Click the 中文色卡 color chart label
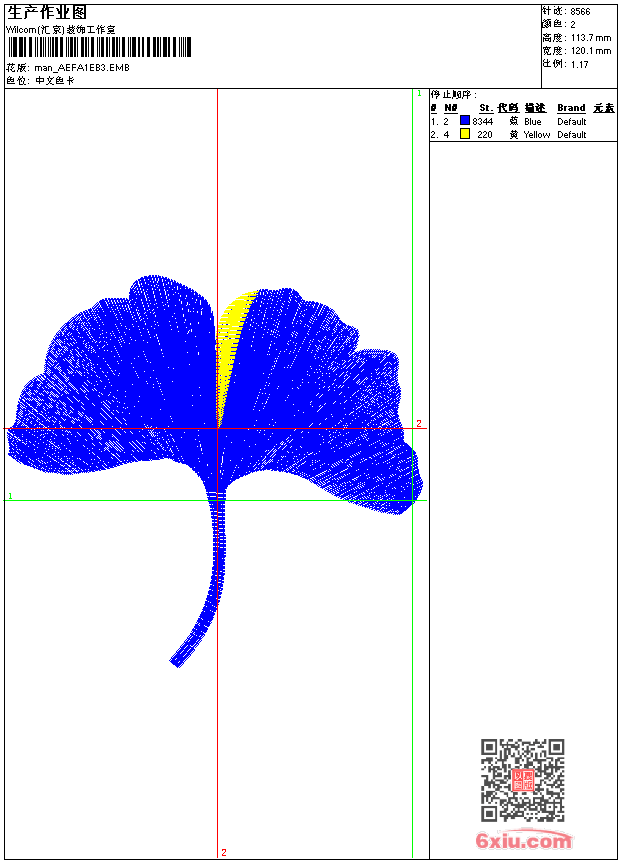 tap(55, 81)
